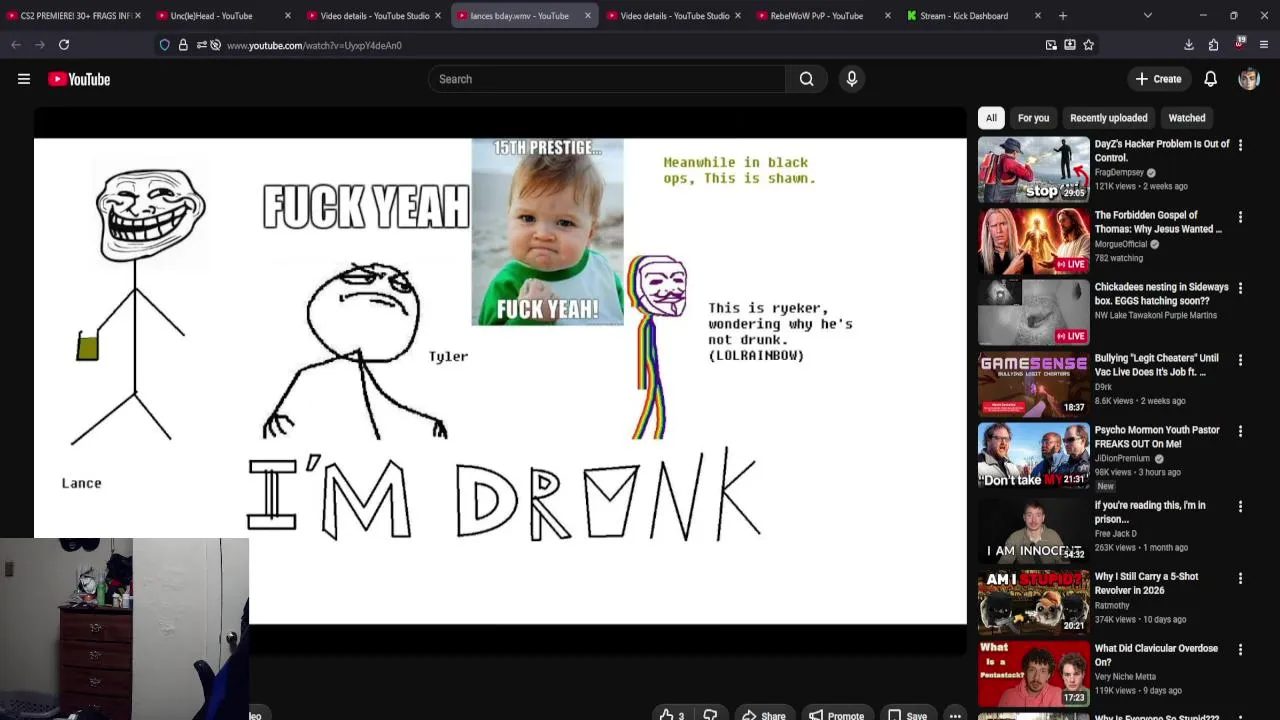Open options for Chickadees nesting video
Screen dimensions: 1280x720
coord(1240,288)
